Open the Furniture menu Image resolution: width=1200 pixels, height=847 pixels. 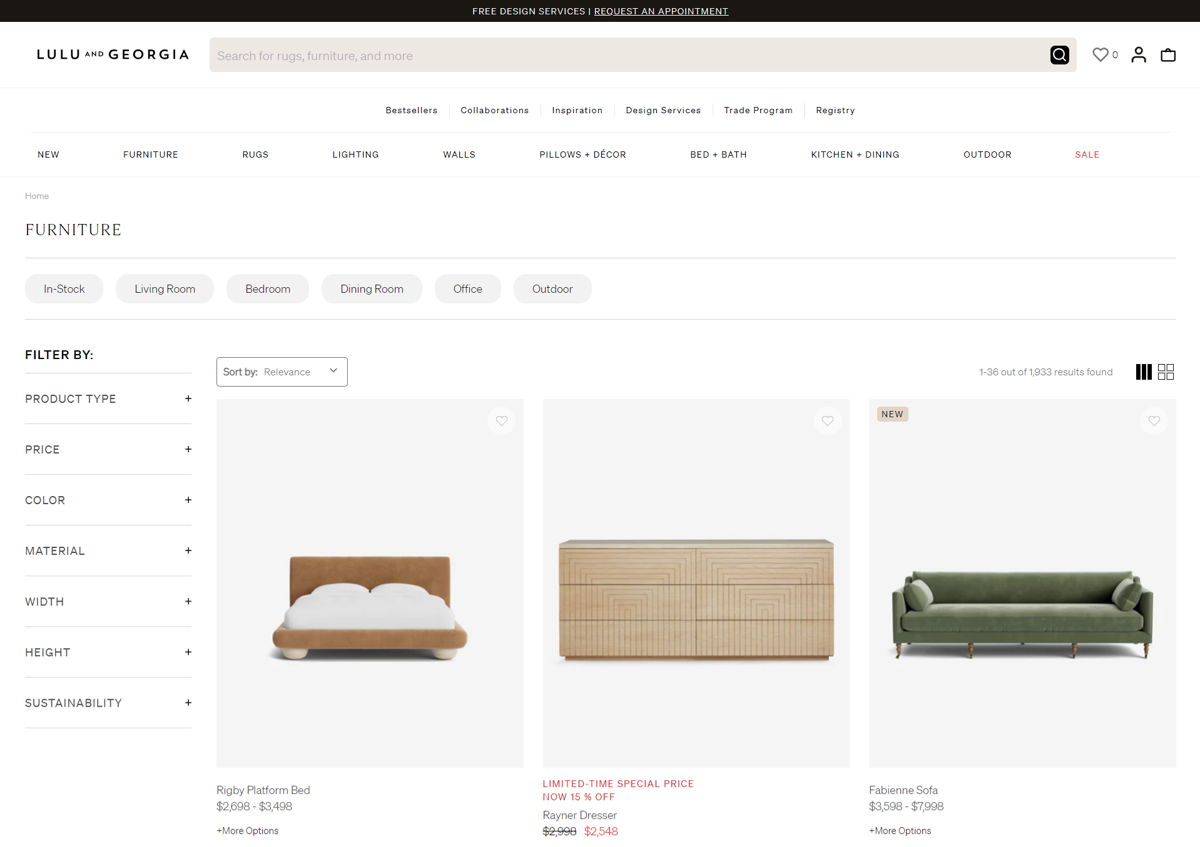tap(151, 155)
